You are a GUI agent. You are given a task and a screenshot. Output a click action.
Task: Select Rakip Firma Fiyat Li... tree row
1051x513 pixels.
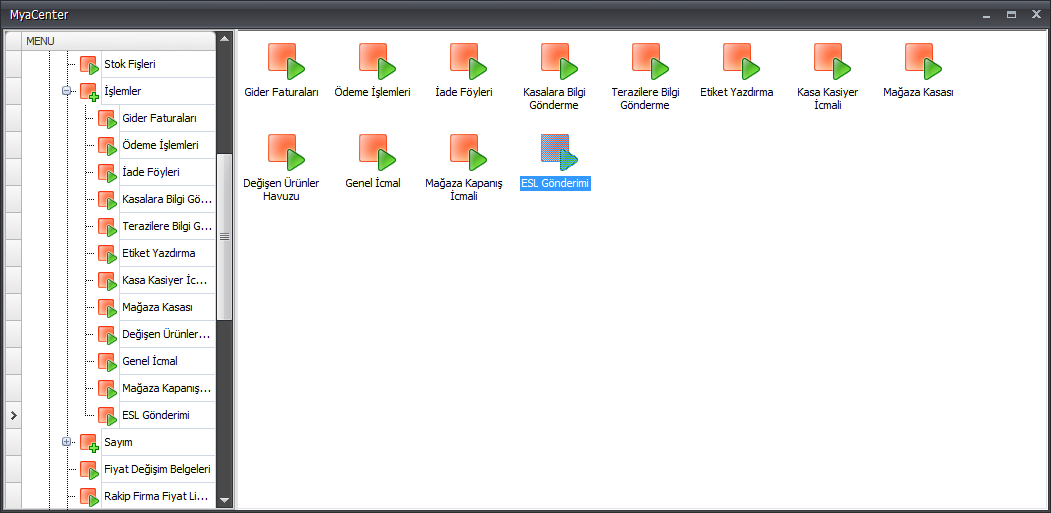coord(158,496)
